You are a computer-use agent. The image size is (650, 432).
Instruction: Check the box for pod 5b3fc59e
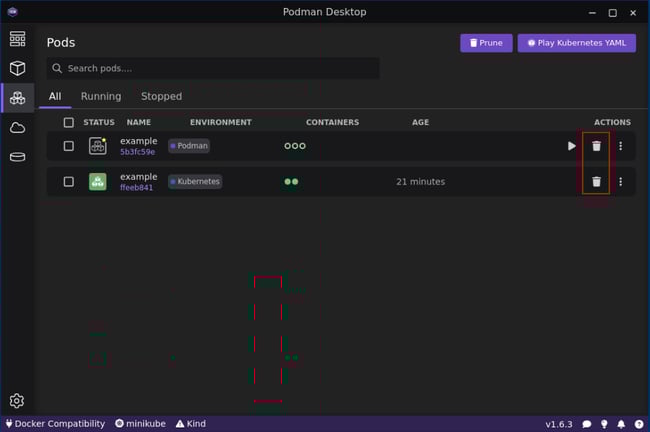[x=69, y=146]
